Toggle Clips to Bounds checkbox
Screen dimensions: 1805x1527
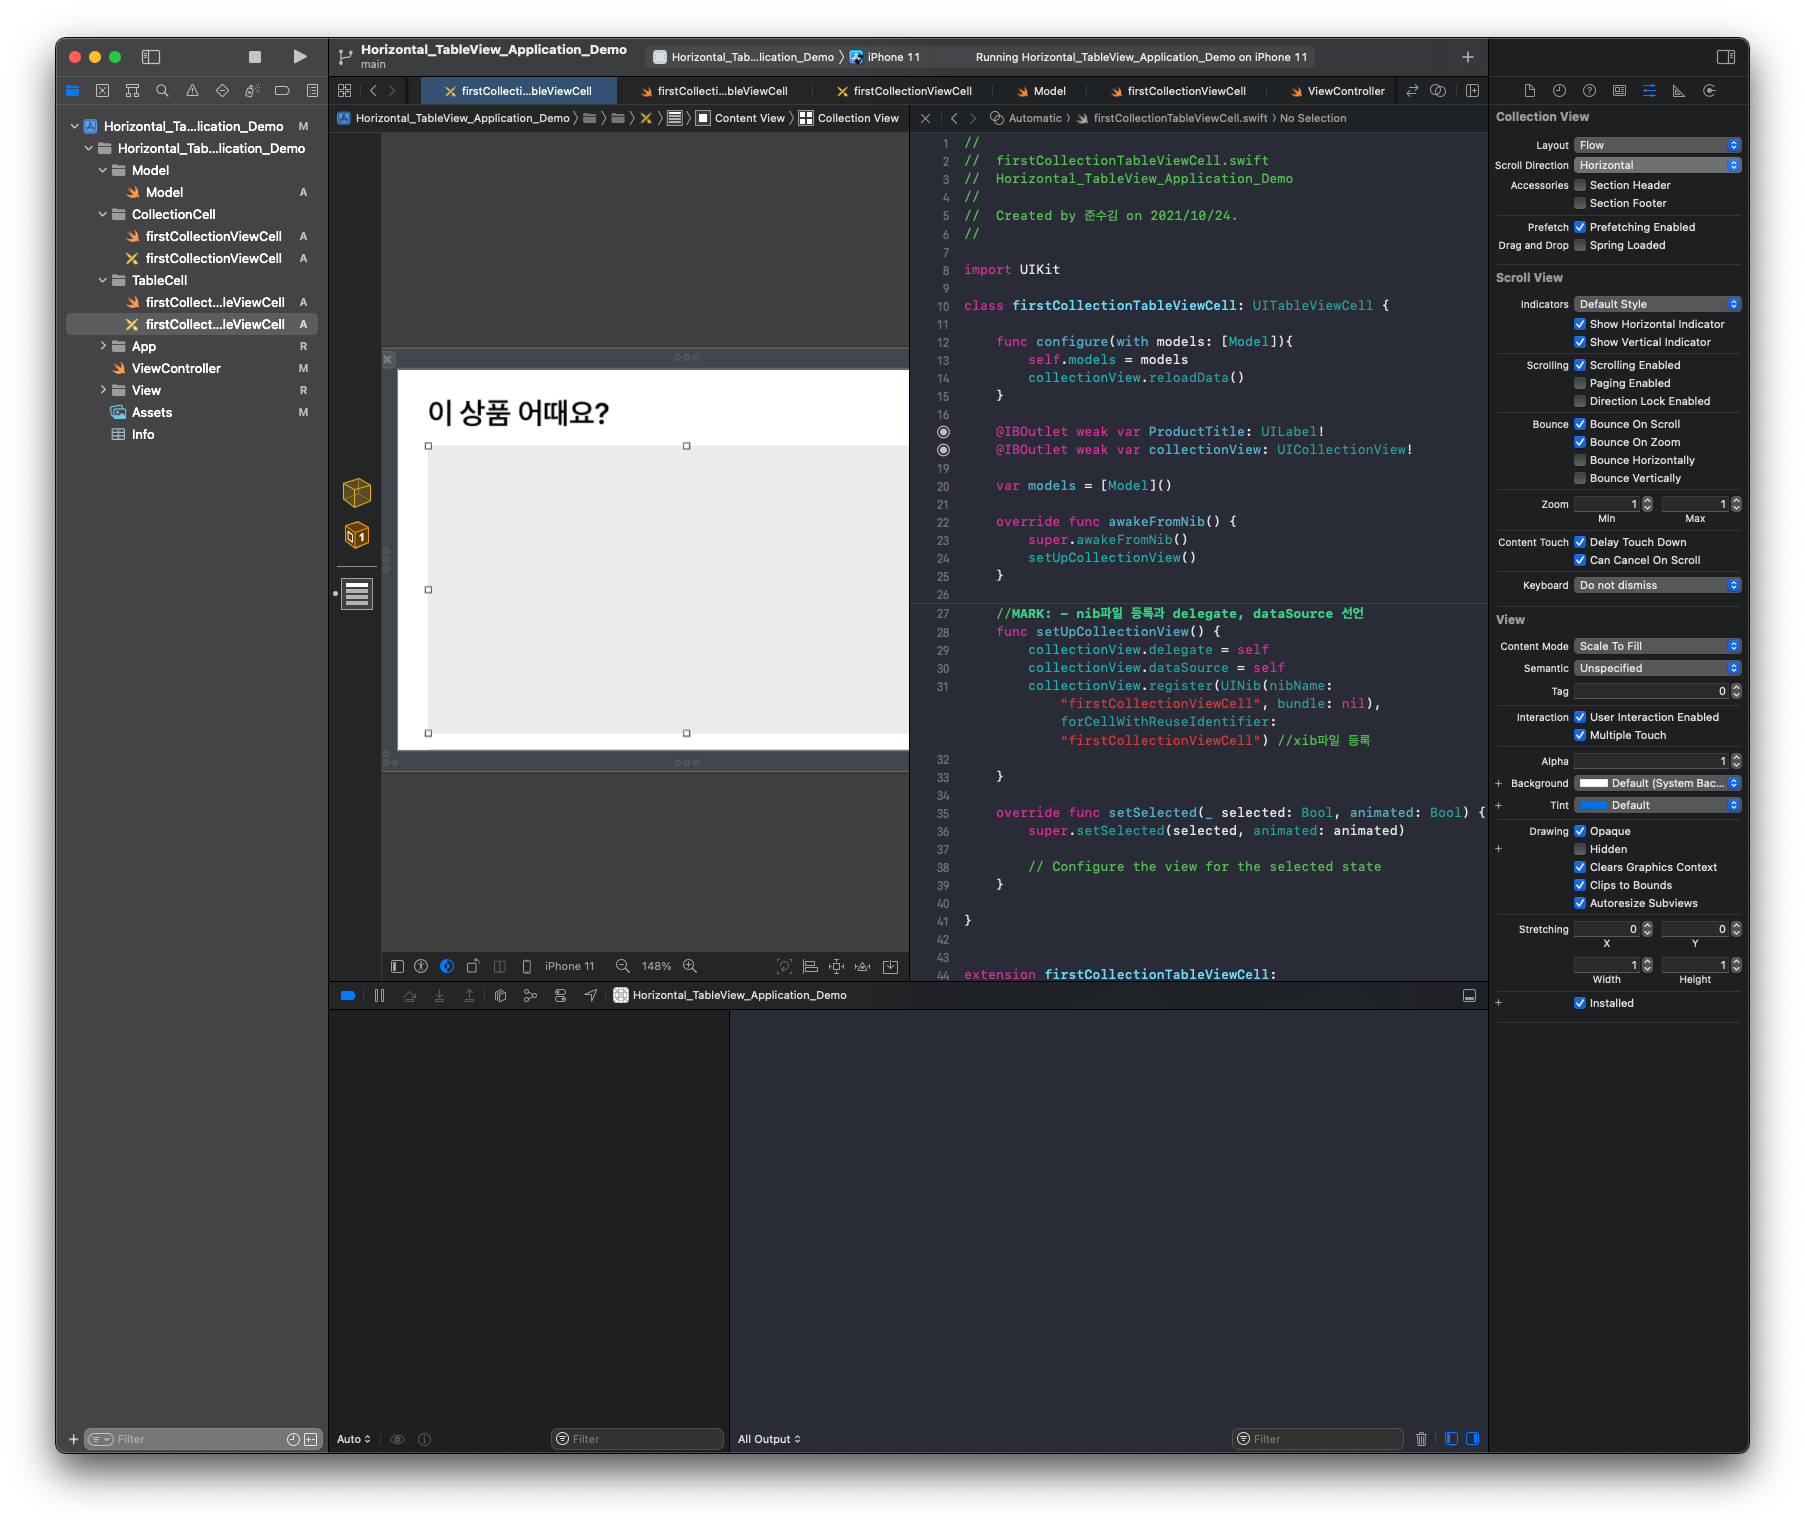click(1580, 885)
